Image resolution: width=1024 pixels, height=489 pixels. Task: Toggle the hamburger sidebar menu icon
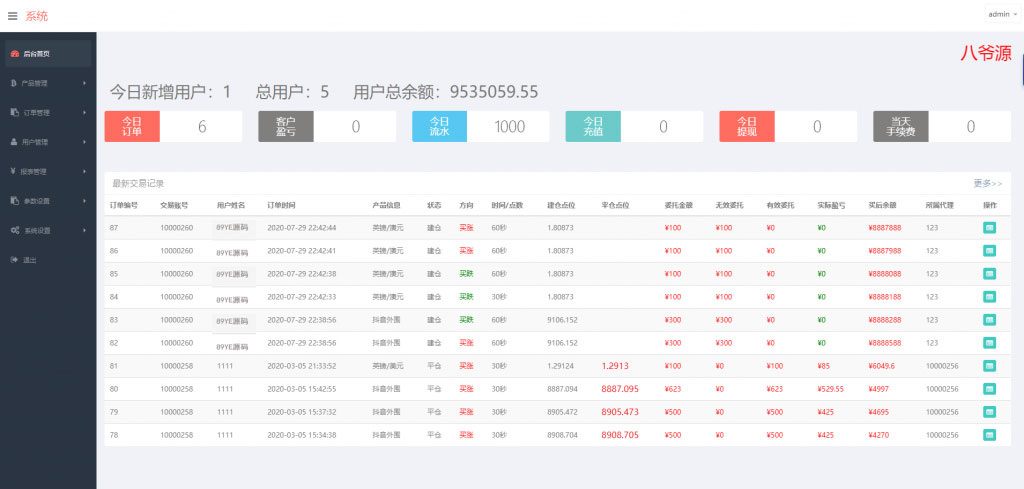coord(12,16)
